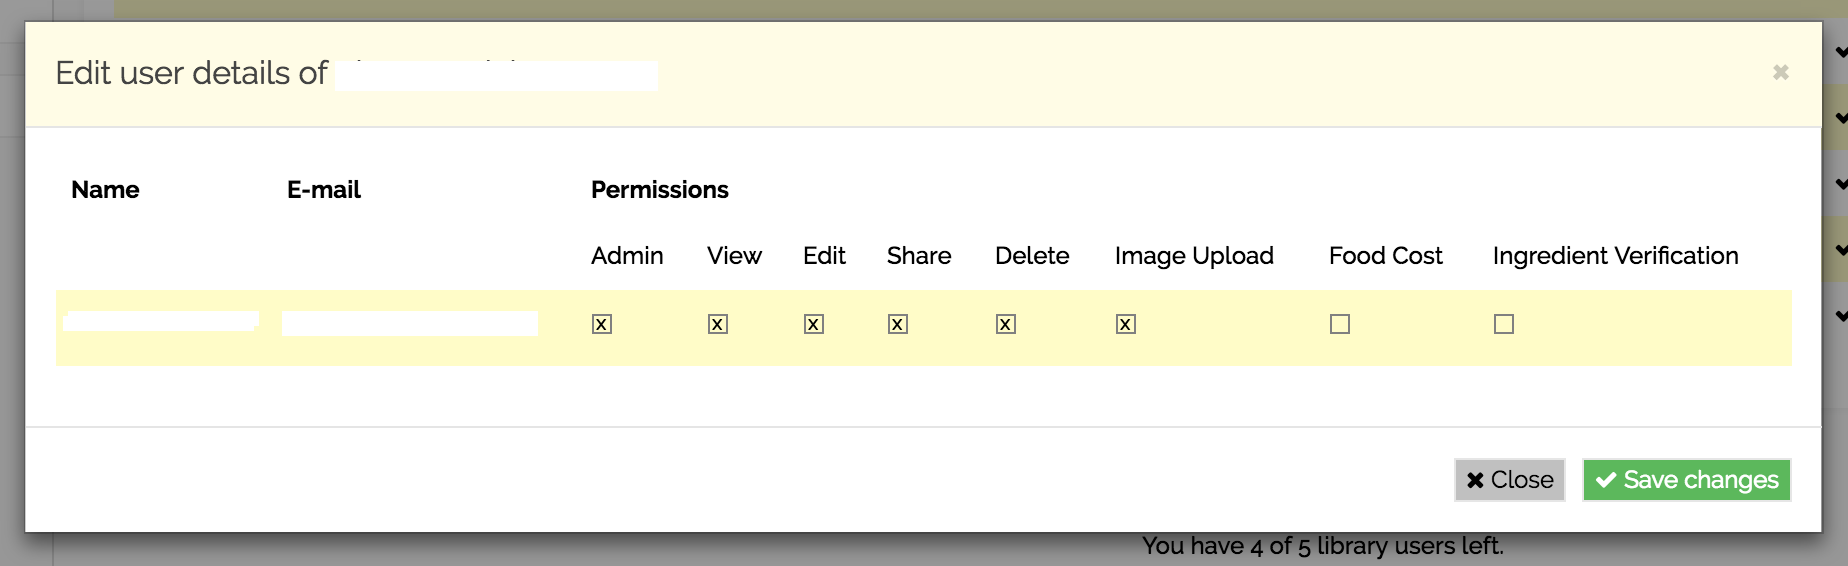Toggle the Share permission checkbox

point(898,324)
